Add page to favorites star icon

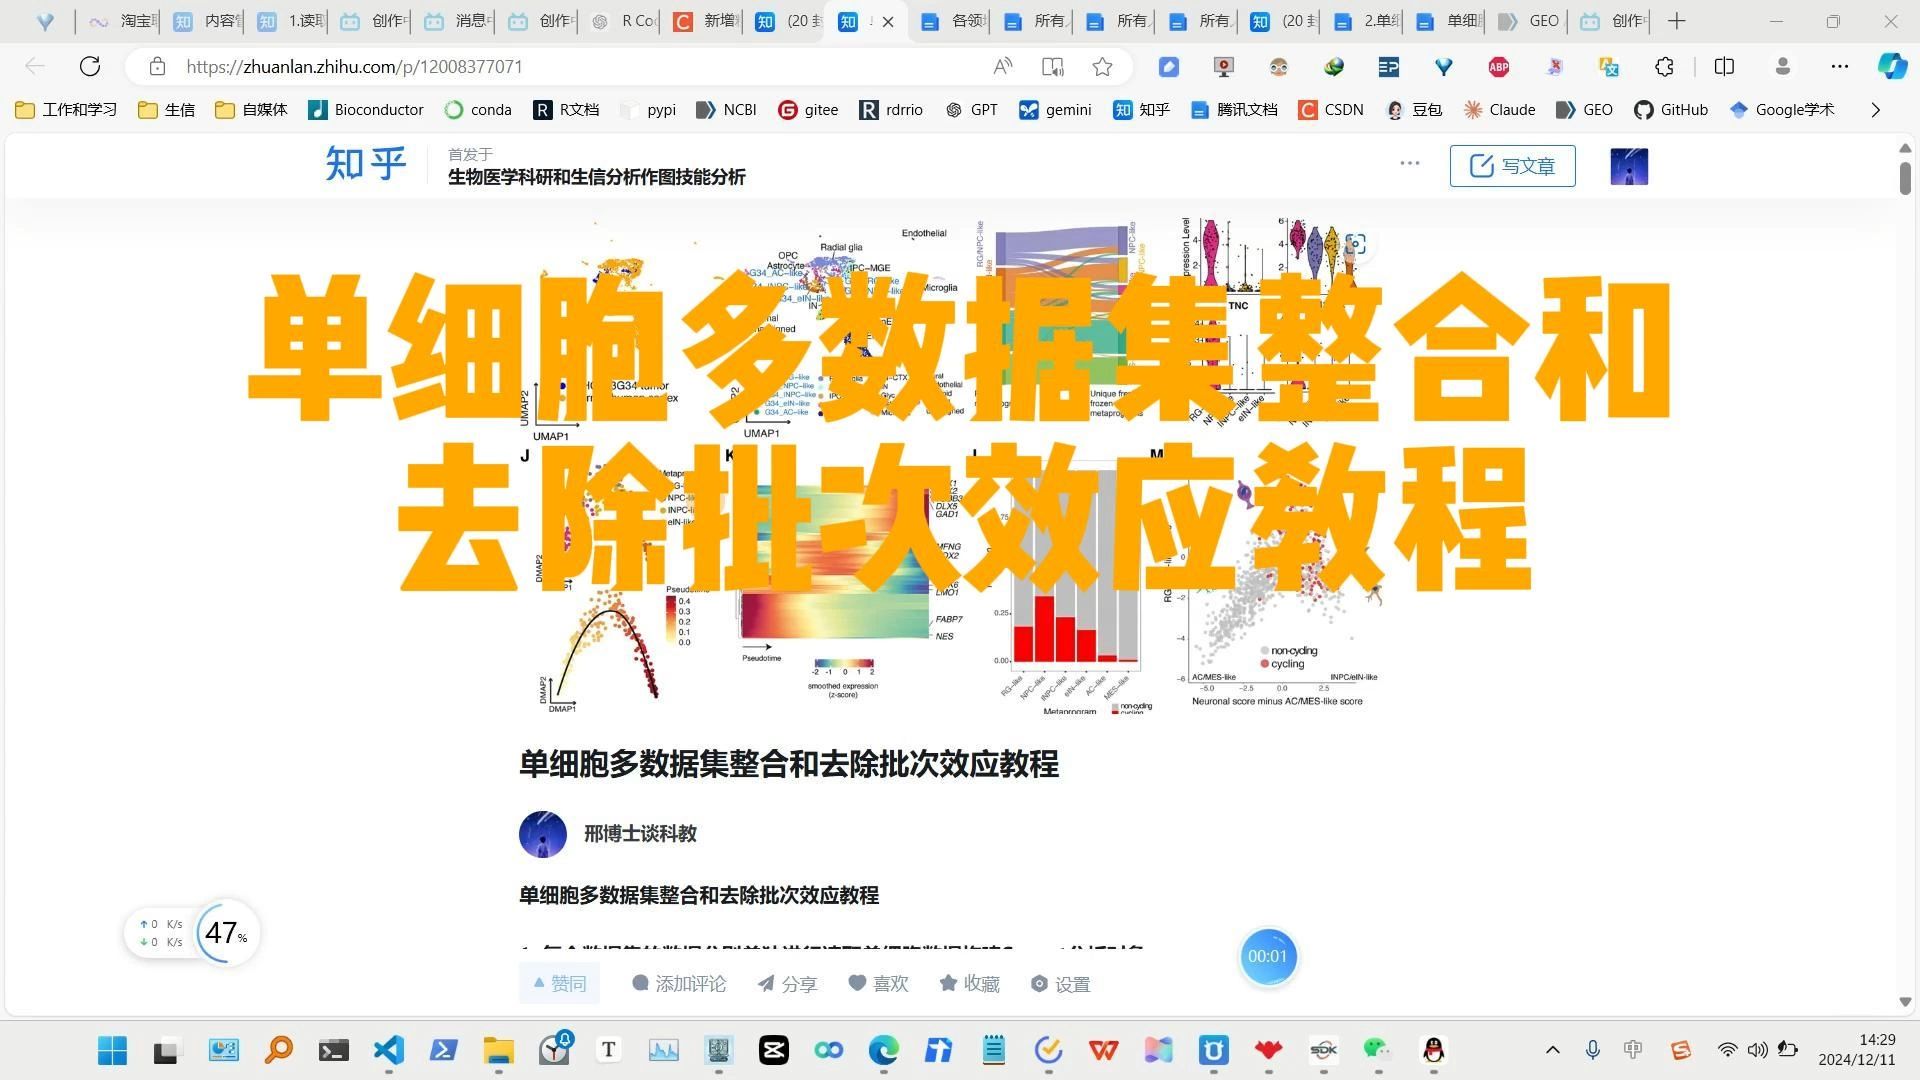[1102, 67]
